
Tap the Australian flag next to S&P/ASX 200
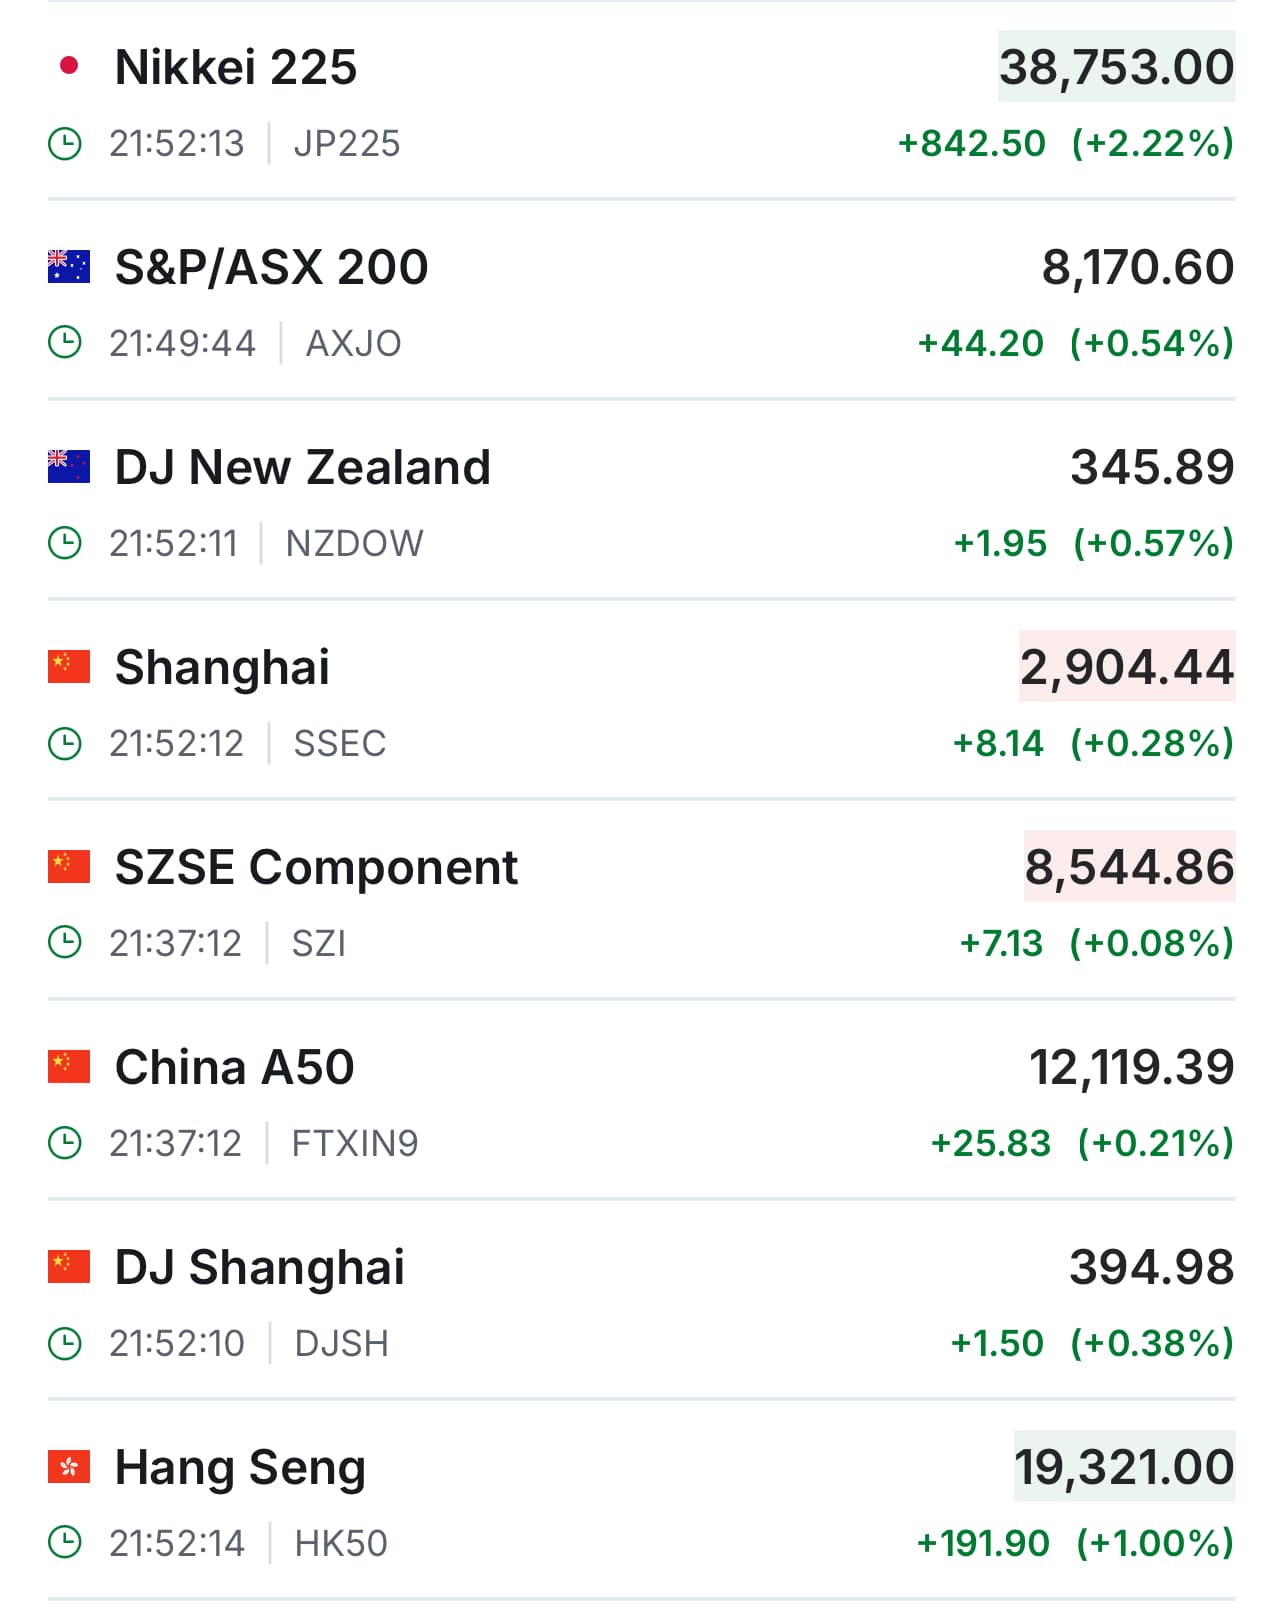pyautogui.click(x=69, y=267)
